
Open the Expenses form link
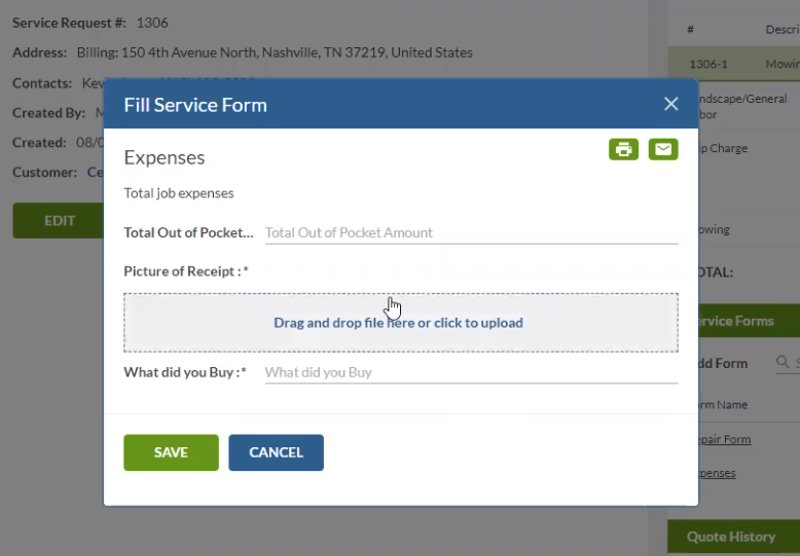pos(716,473)
